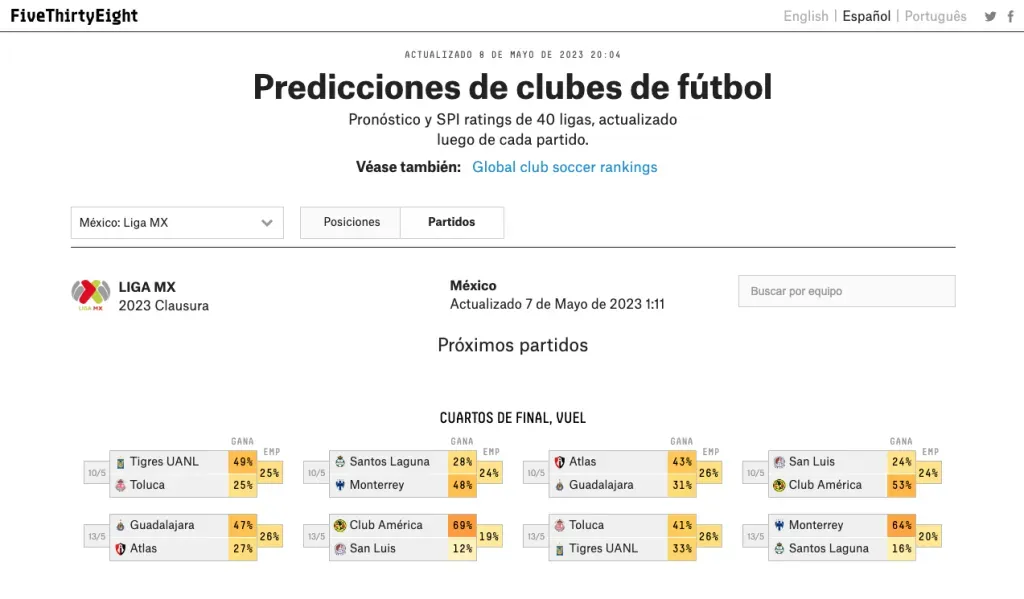Click the Santos Laguna crest beside 28%
Viewport: 1024px width, 599px height.
pyautogui.click(x=339, y=462)
